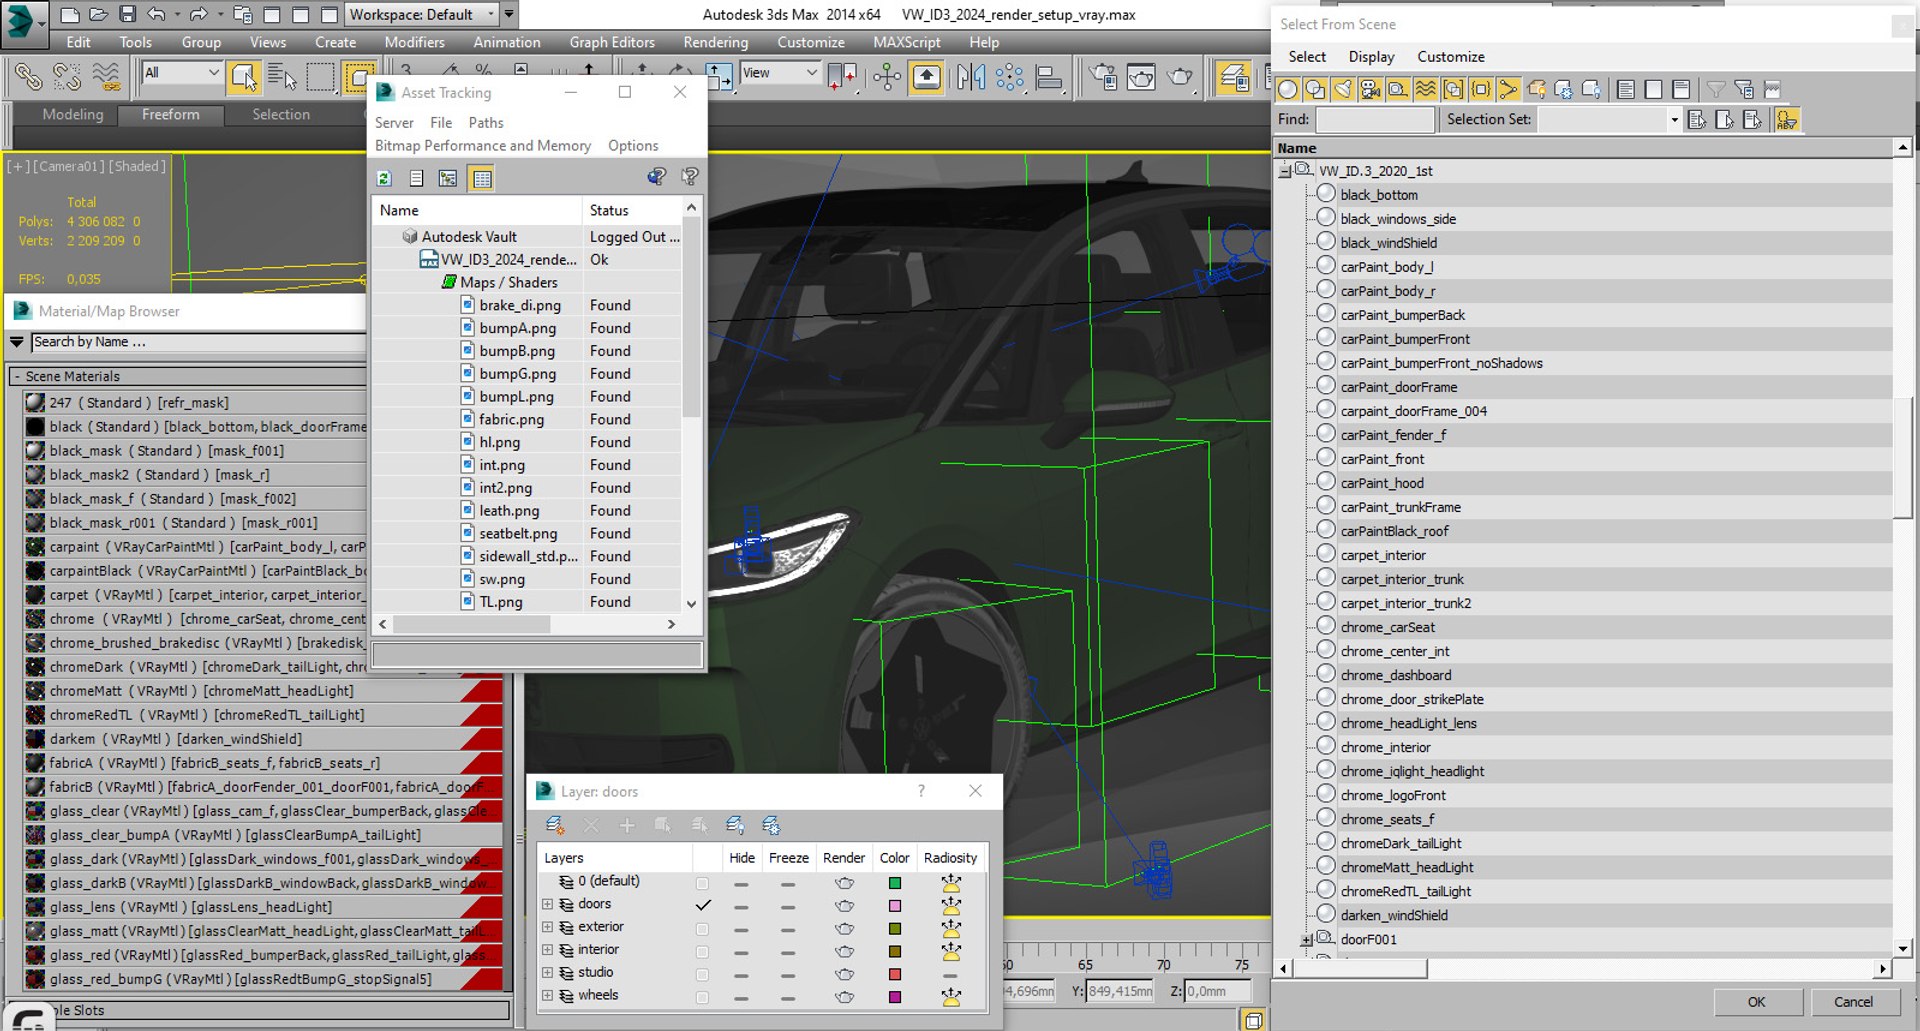Click the Render column header in Layer dialog

coord(843,858)
